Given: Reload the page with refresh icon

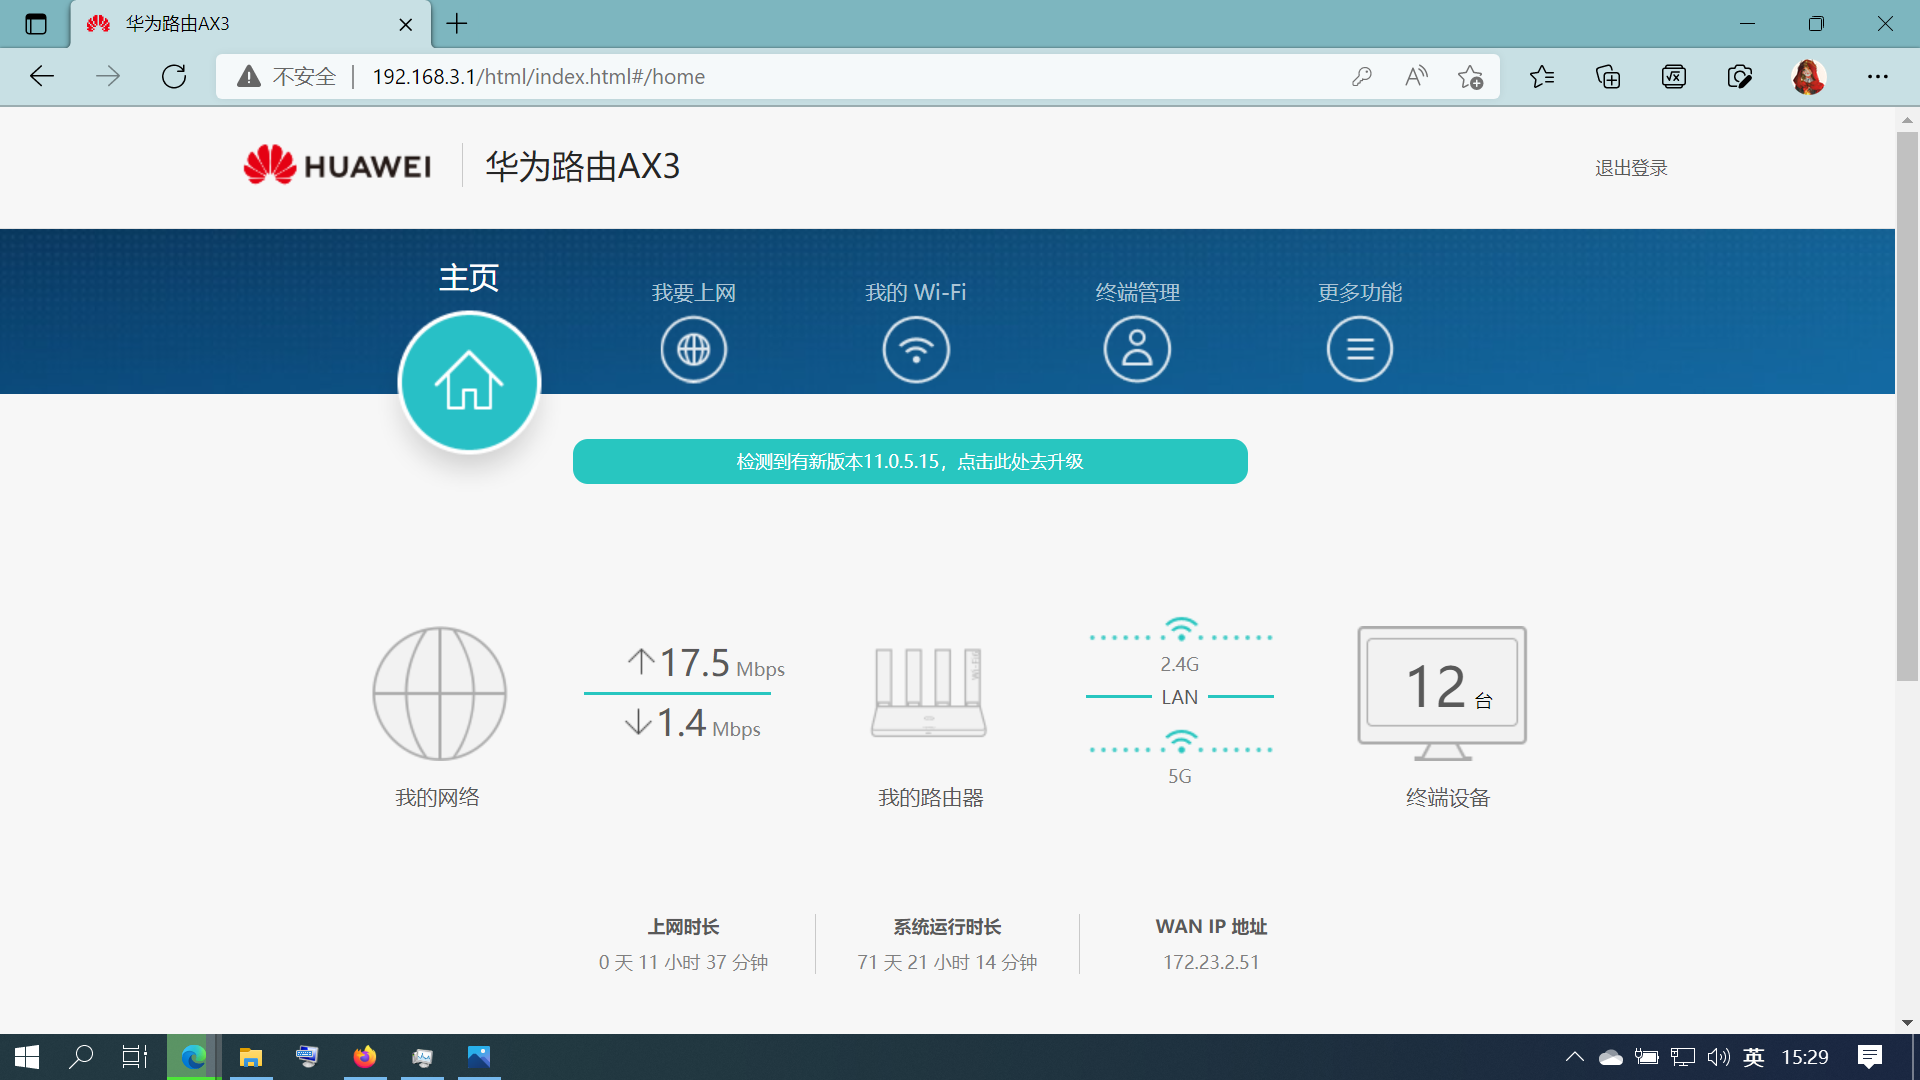Looking at the screenshot, I should [174, 76].
